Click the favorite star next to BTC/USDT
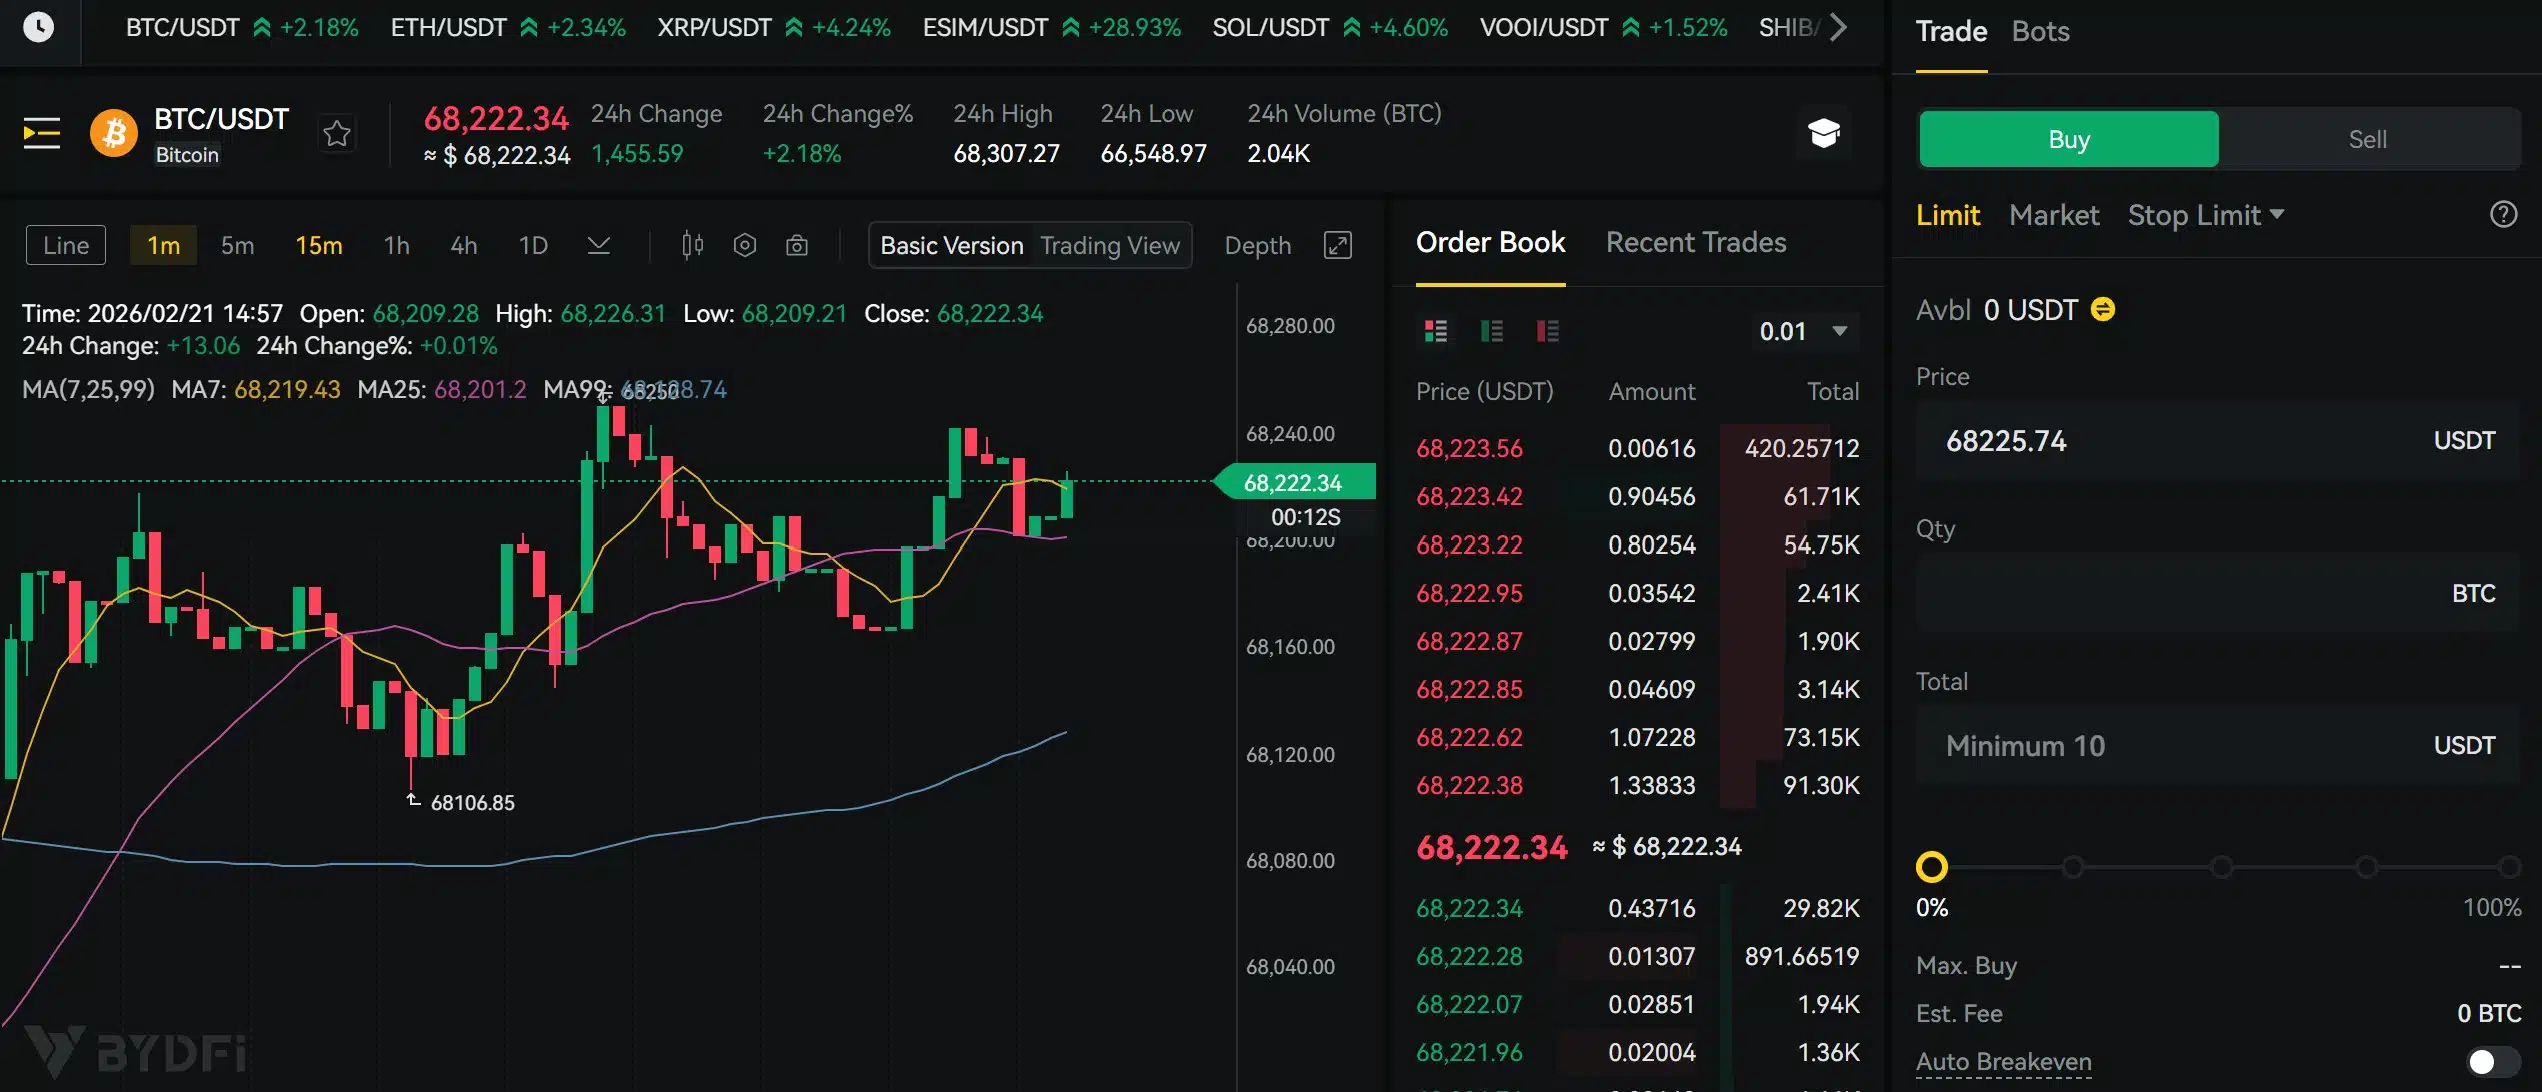This screenshot has width=2542, height=1092. (337, 133)
